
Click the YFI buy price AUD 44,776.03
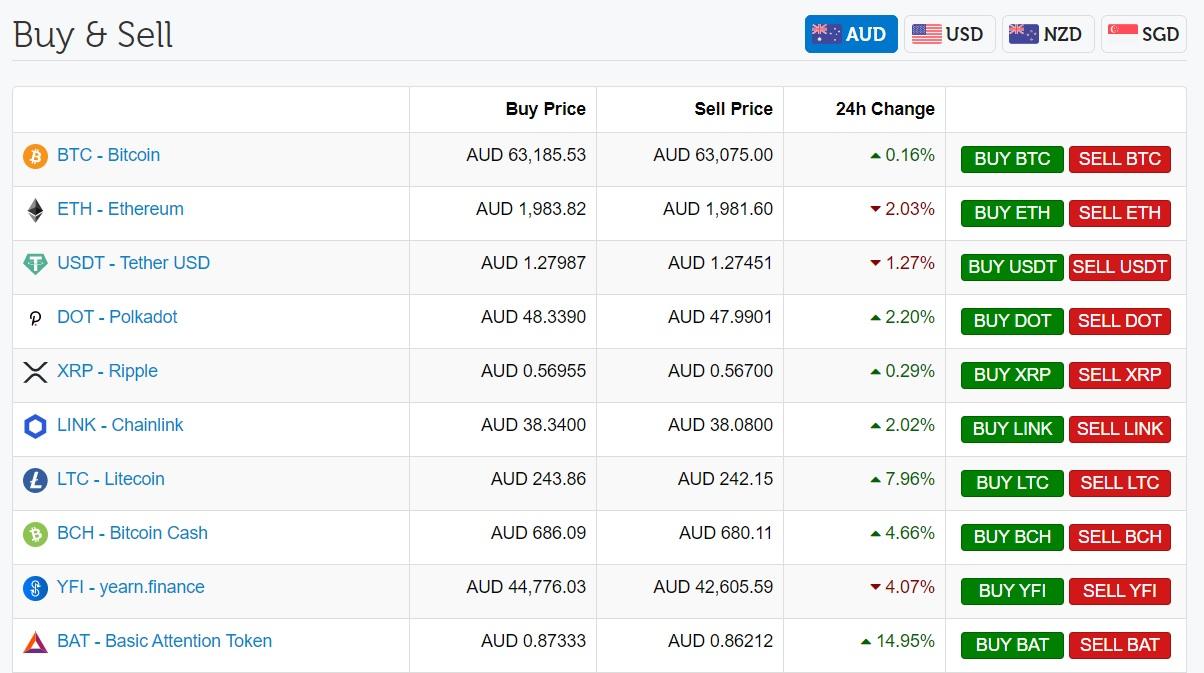[x=526, y=587]
